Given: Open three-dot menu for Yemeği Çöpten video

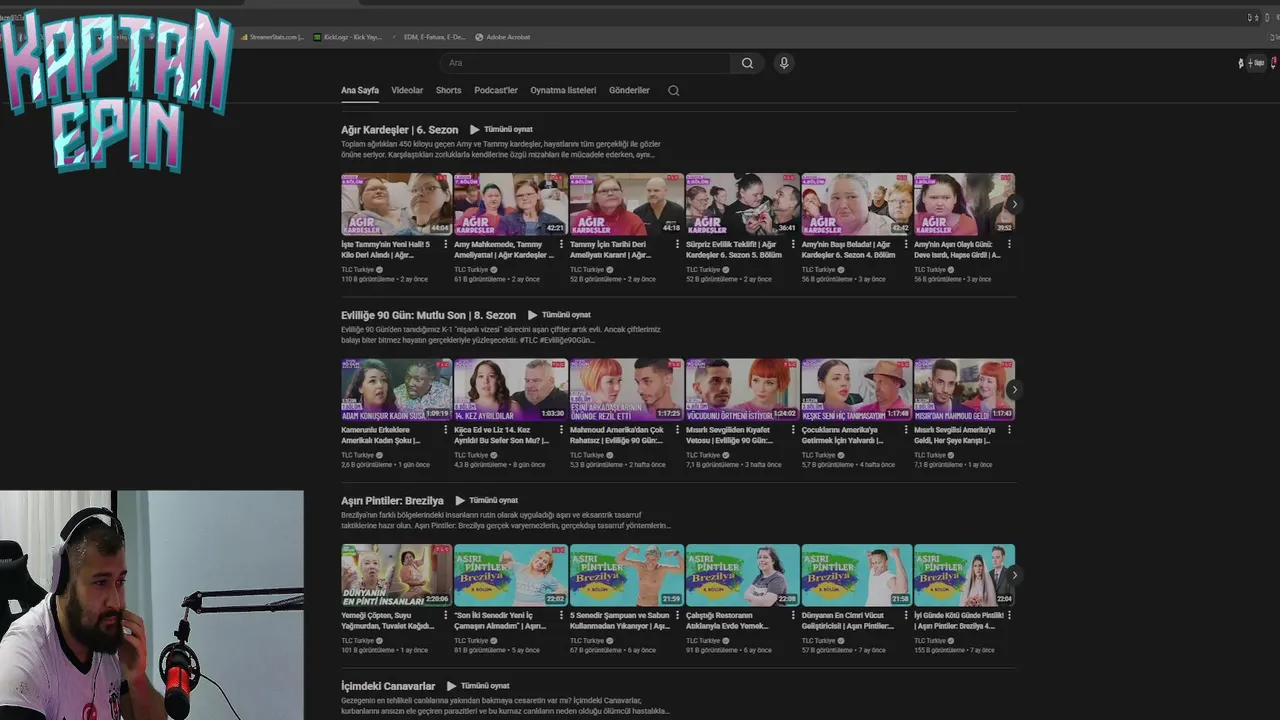Looking at the screenshot, I should (446, 615).
